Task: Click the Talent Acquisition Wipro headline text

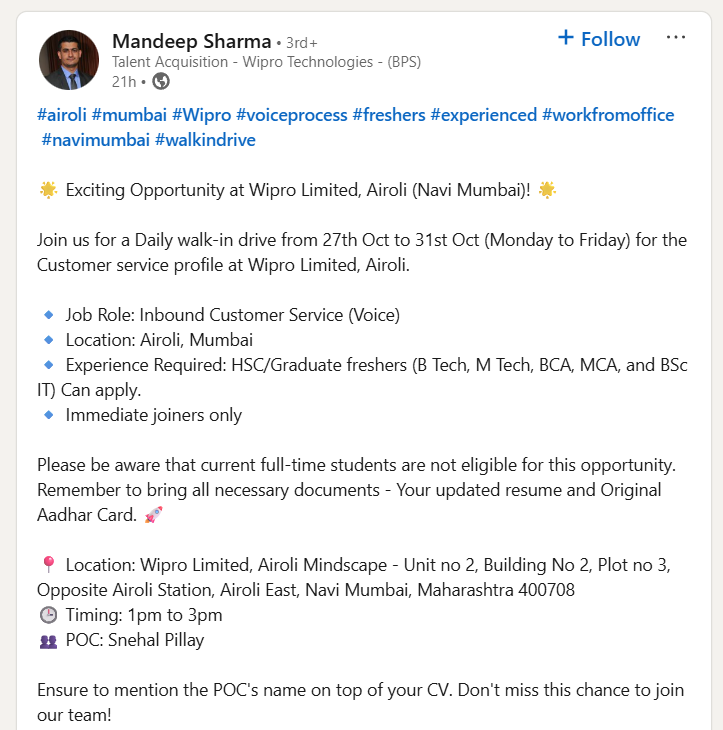Action: tap(266, 61)
